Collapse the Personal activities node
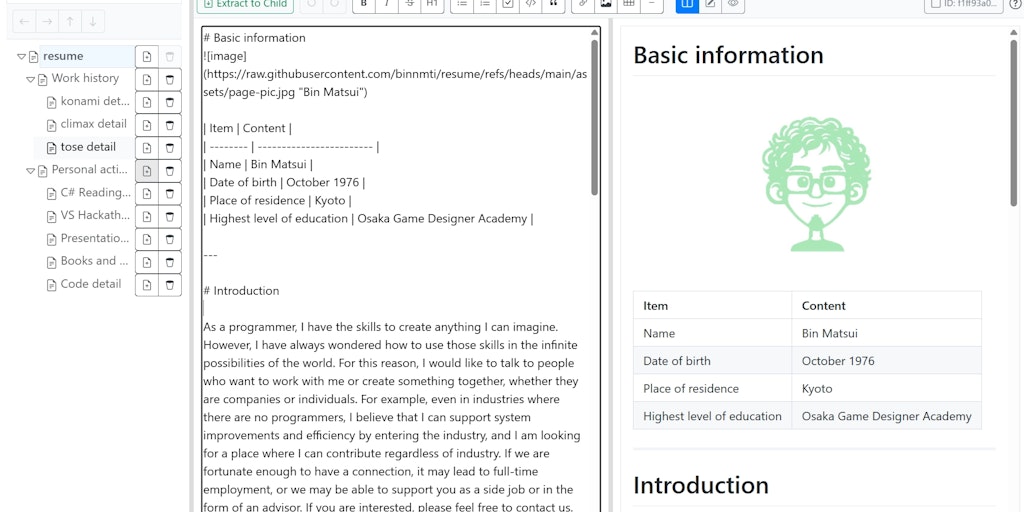1024x512 pixels. 30,171
